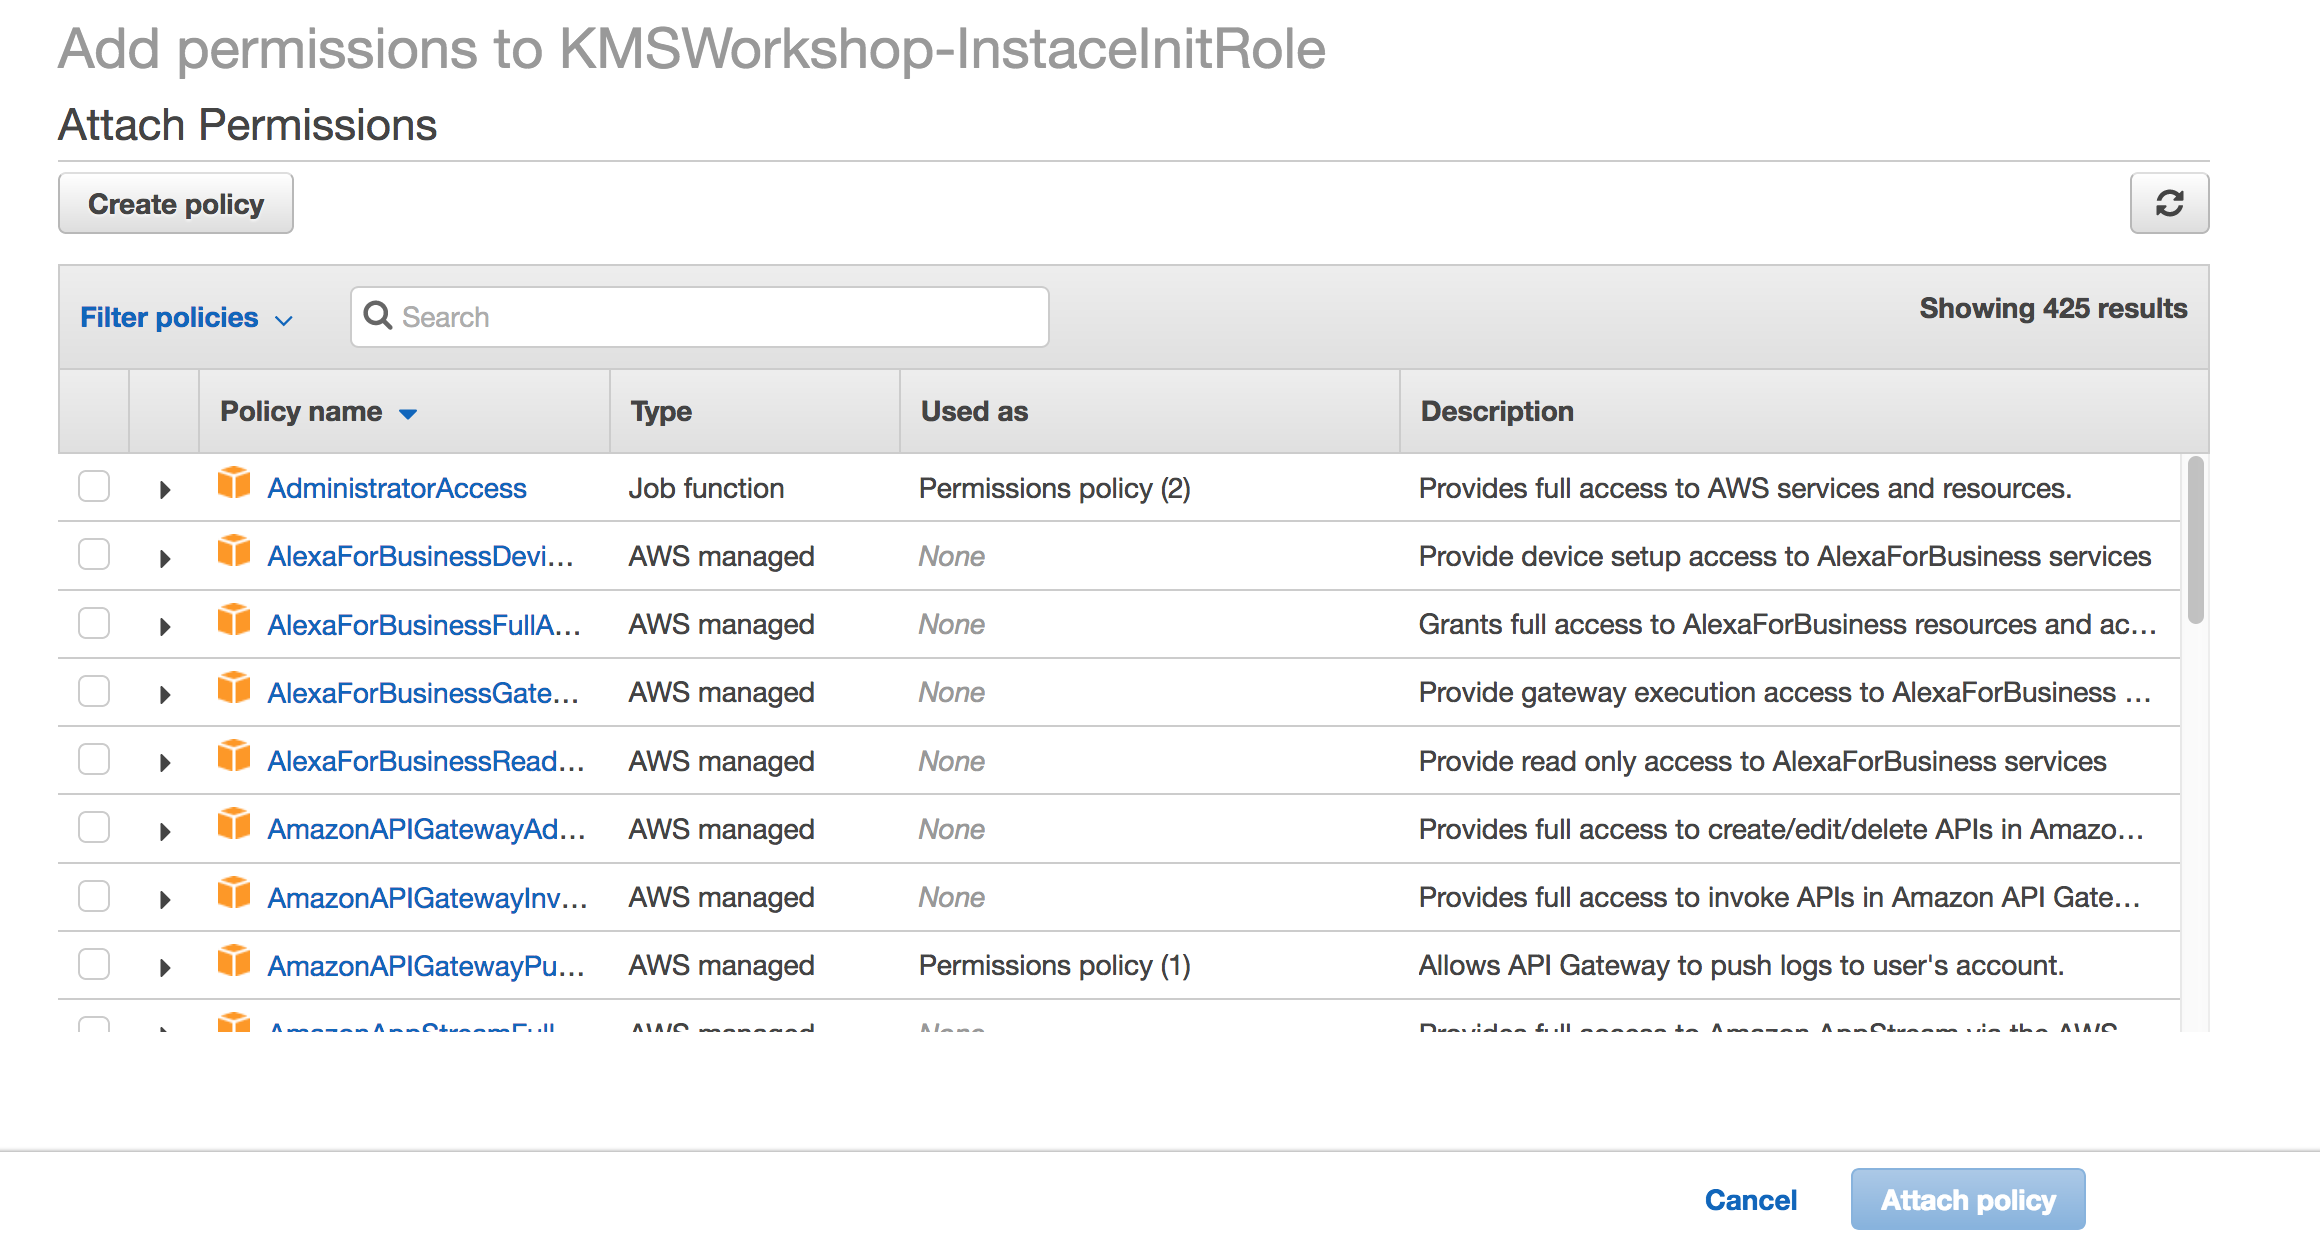2320x1240 pixels.
Task: Open the Filter policies dropdown
Action: 186,317
